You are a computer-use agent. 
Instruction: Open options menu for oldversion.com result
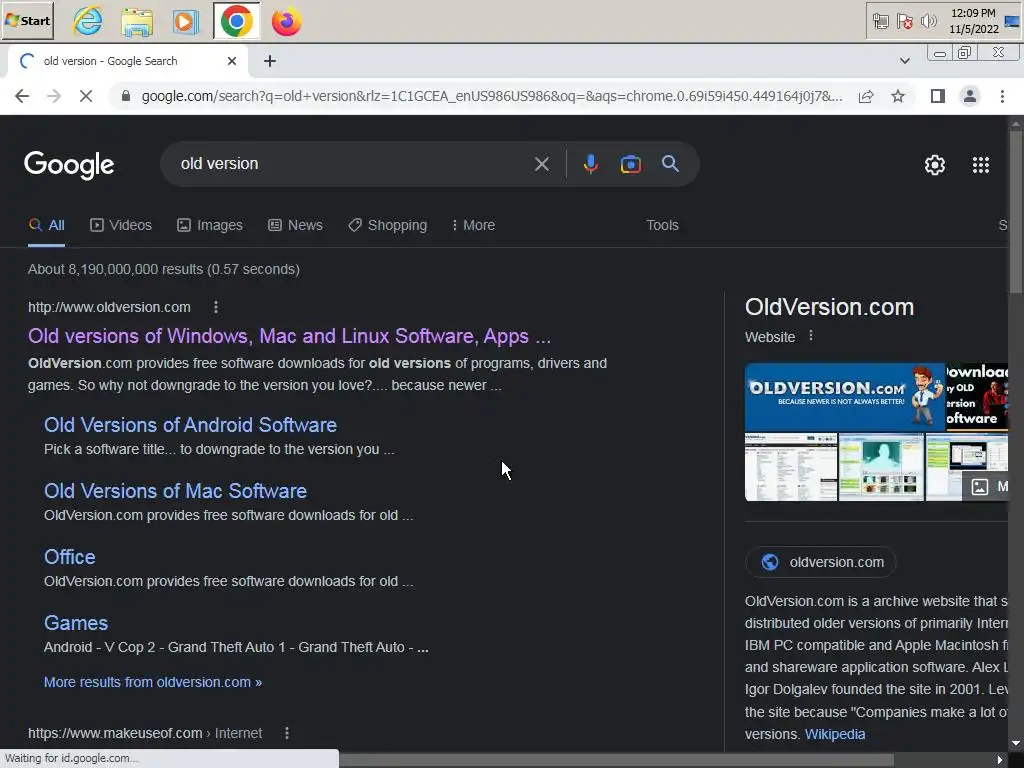click(x=216, y=307)
